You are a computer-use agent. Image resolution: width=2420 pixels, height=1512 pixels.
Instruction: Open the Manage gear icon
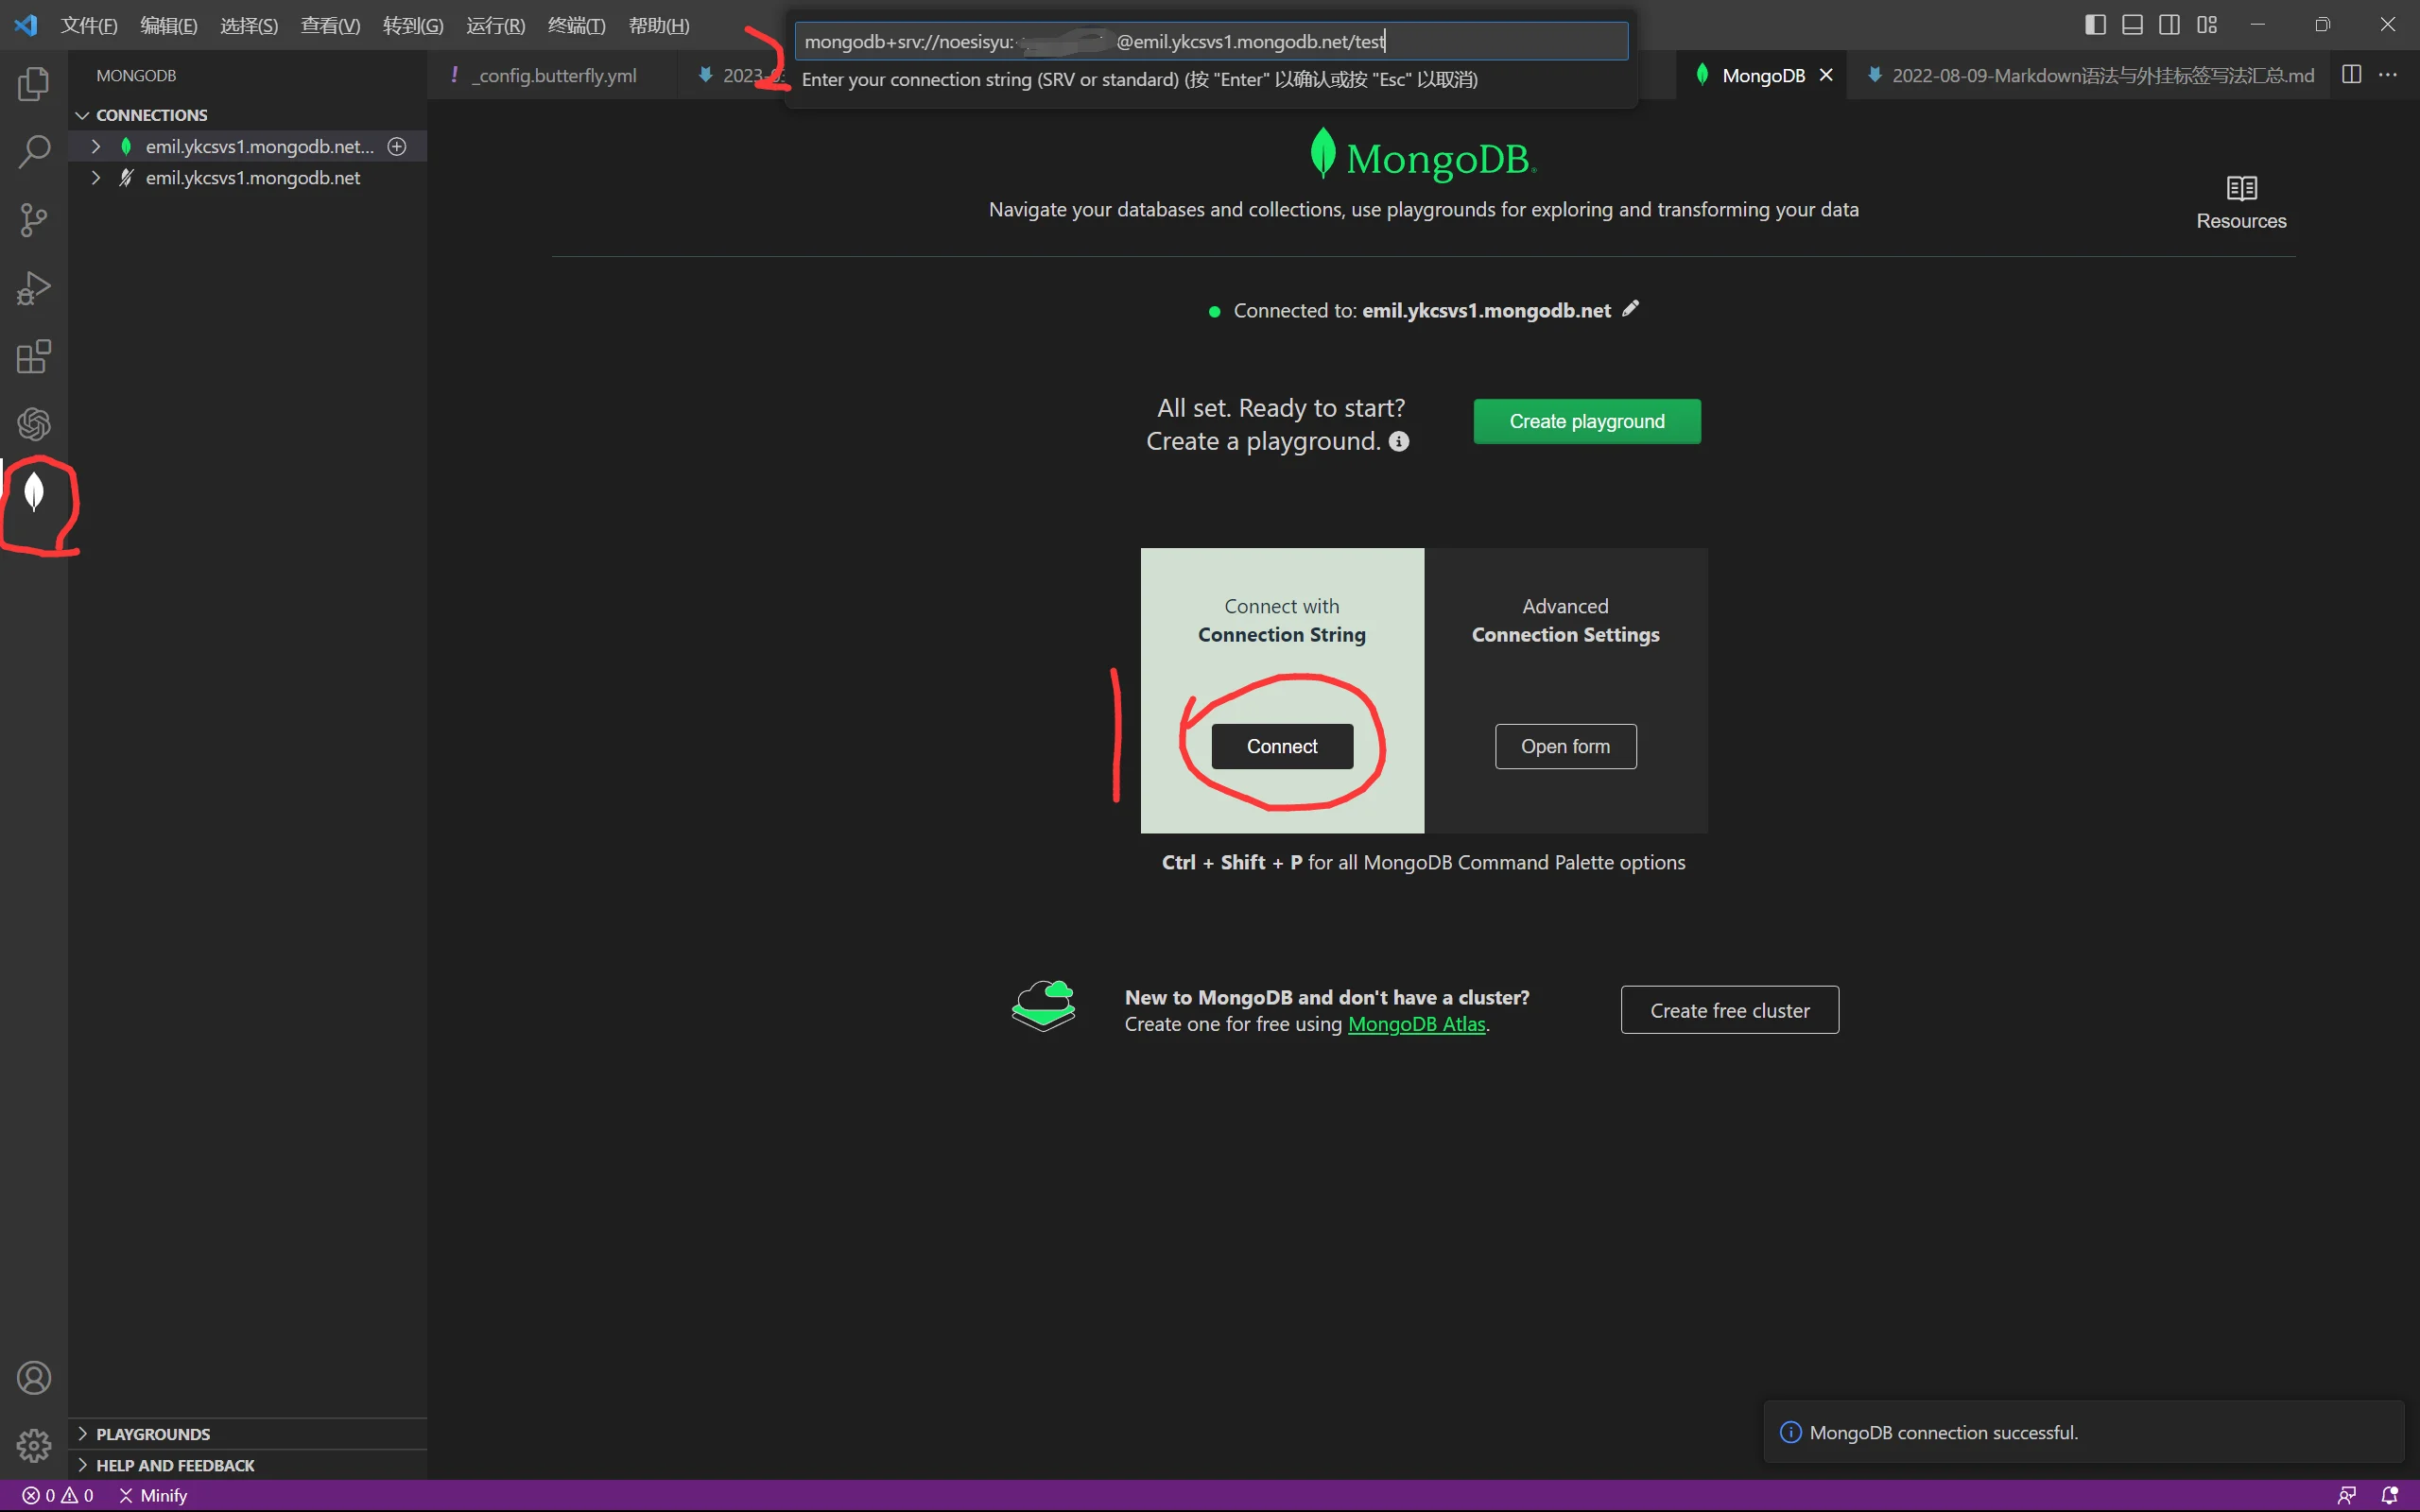point(34,1445)
